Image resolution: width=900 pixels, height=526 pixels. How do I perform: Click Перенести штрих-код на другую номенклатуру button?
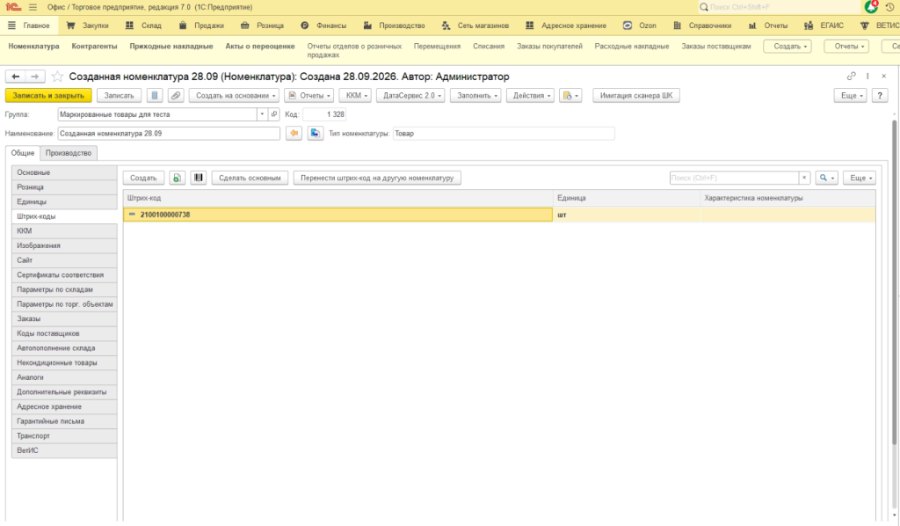tap(377, 178)
